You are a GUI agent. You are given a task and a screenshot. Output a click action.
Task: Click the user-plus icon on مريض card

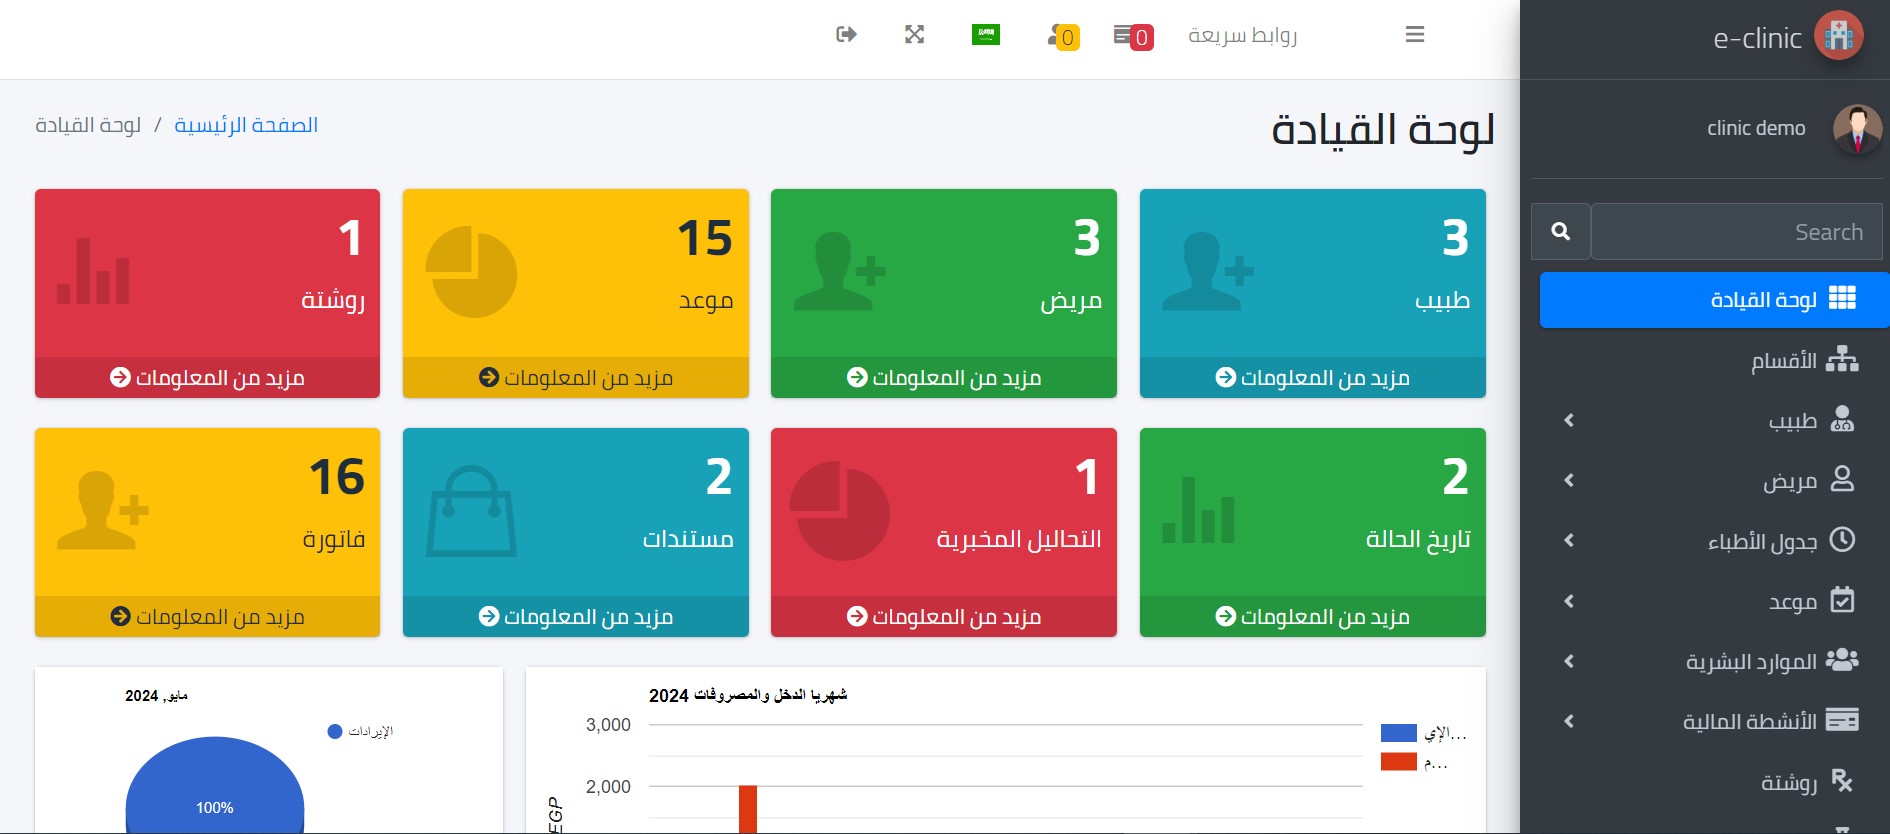(840, 272)
